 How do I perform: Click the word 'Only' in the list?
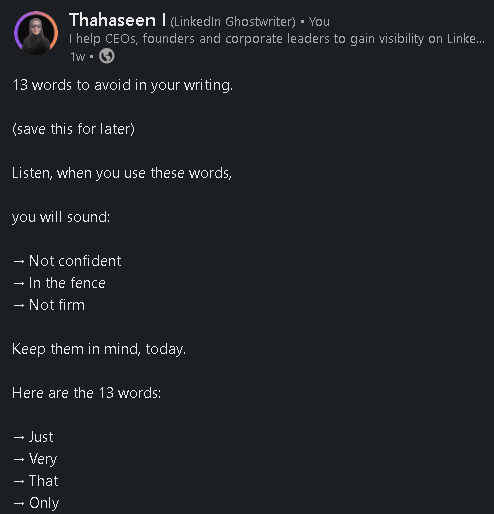pyautogui.click(x=44, y=503)
